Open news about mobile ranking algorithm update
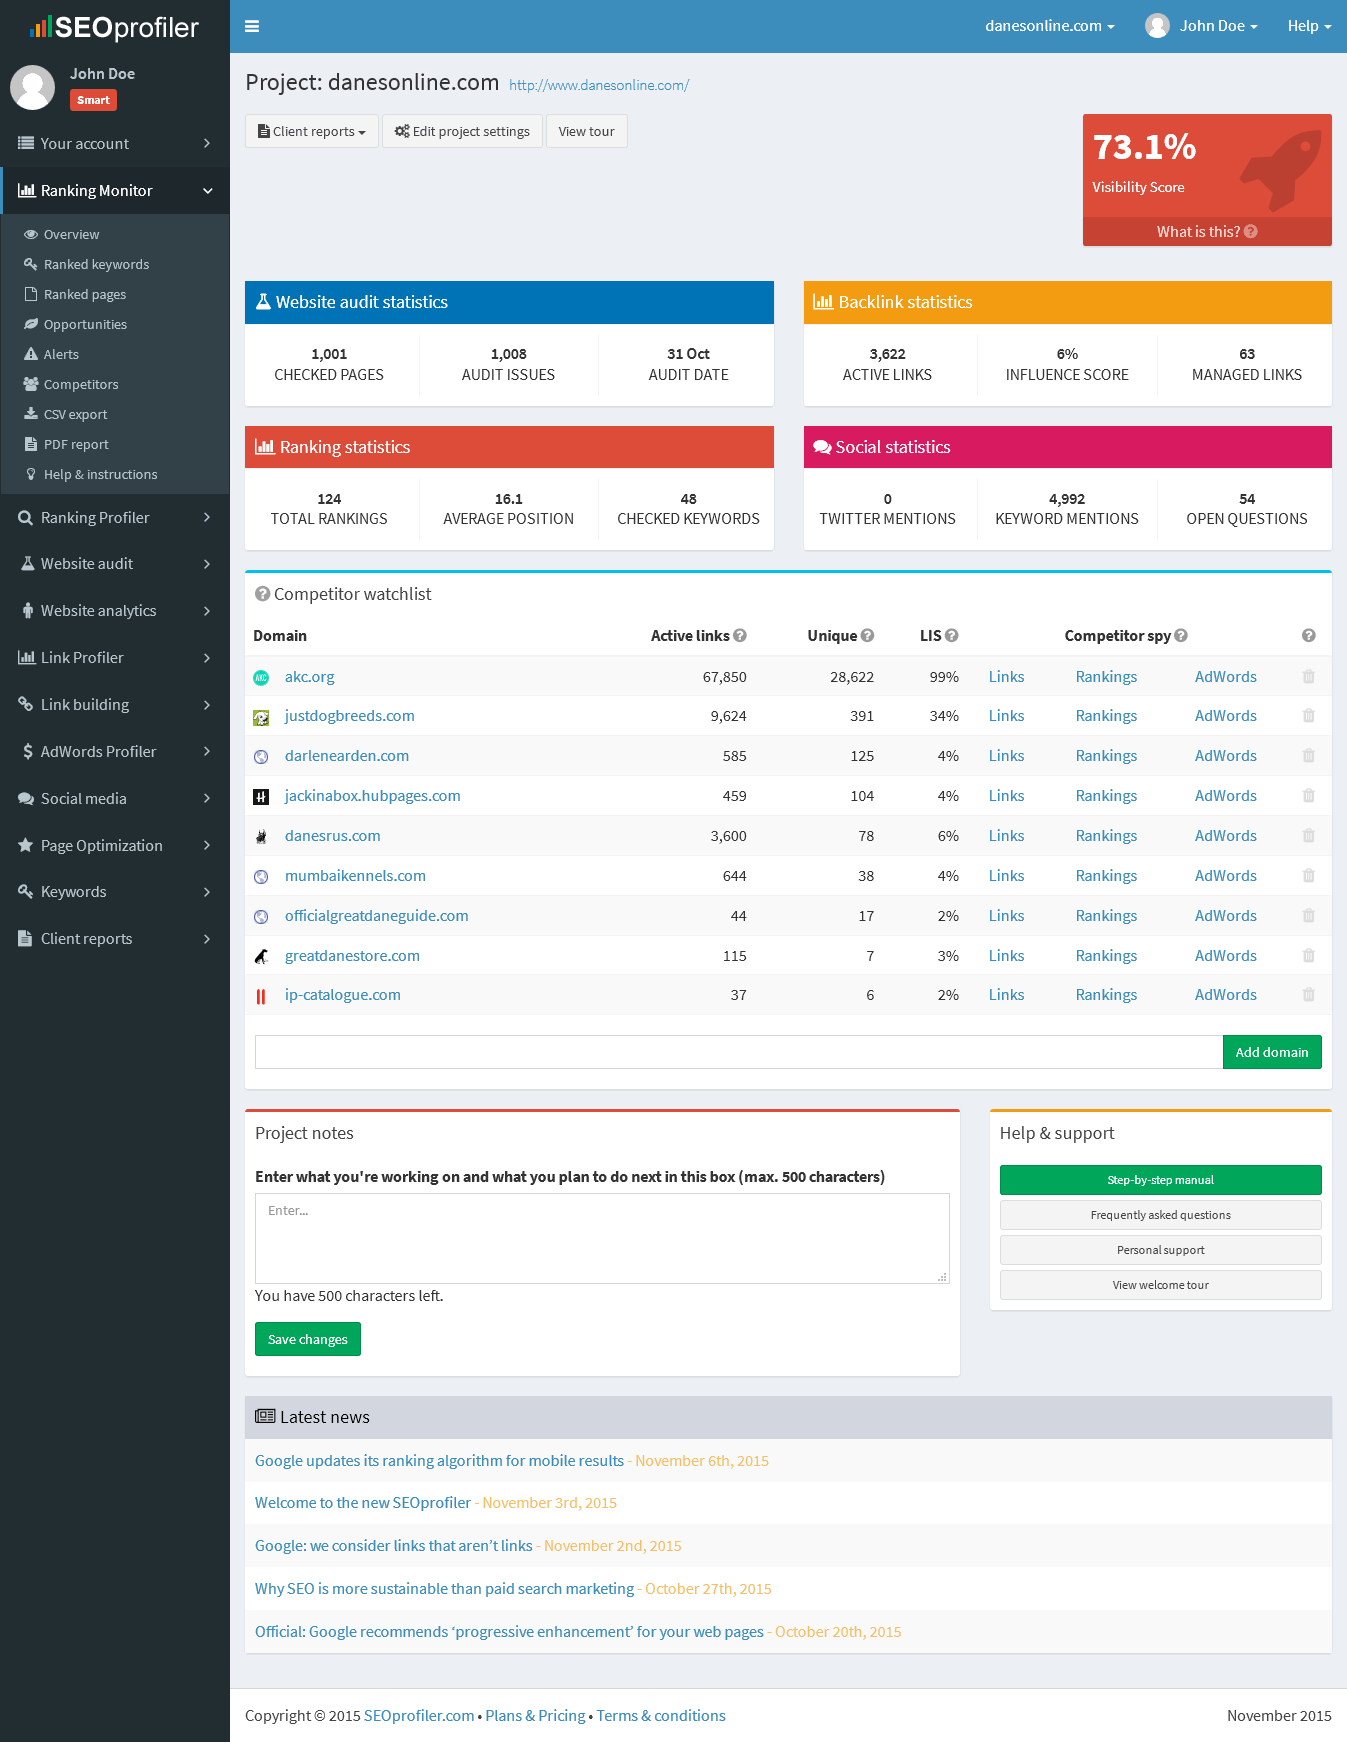Screen dimensions: 1347x1742 439,1461
